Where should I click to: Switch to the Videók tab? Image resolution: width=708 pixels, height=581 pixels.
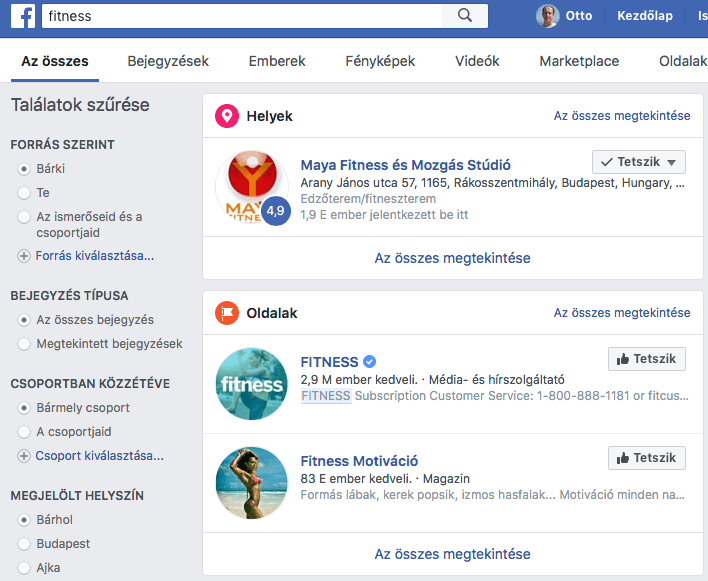pos(477,61)
